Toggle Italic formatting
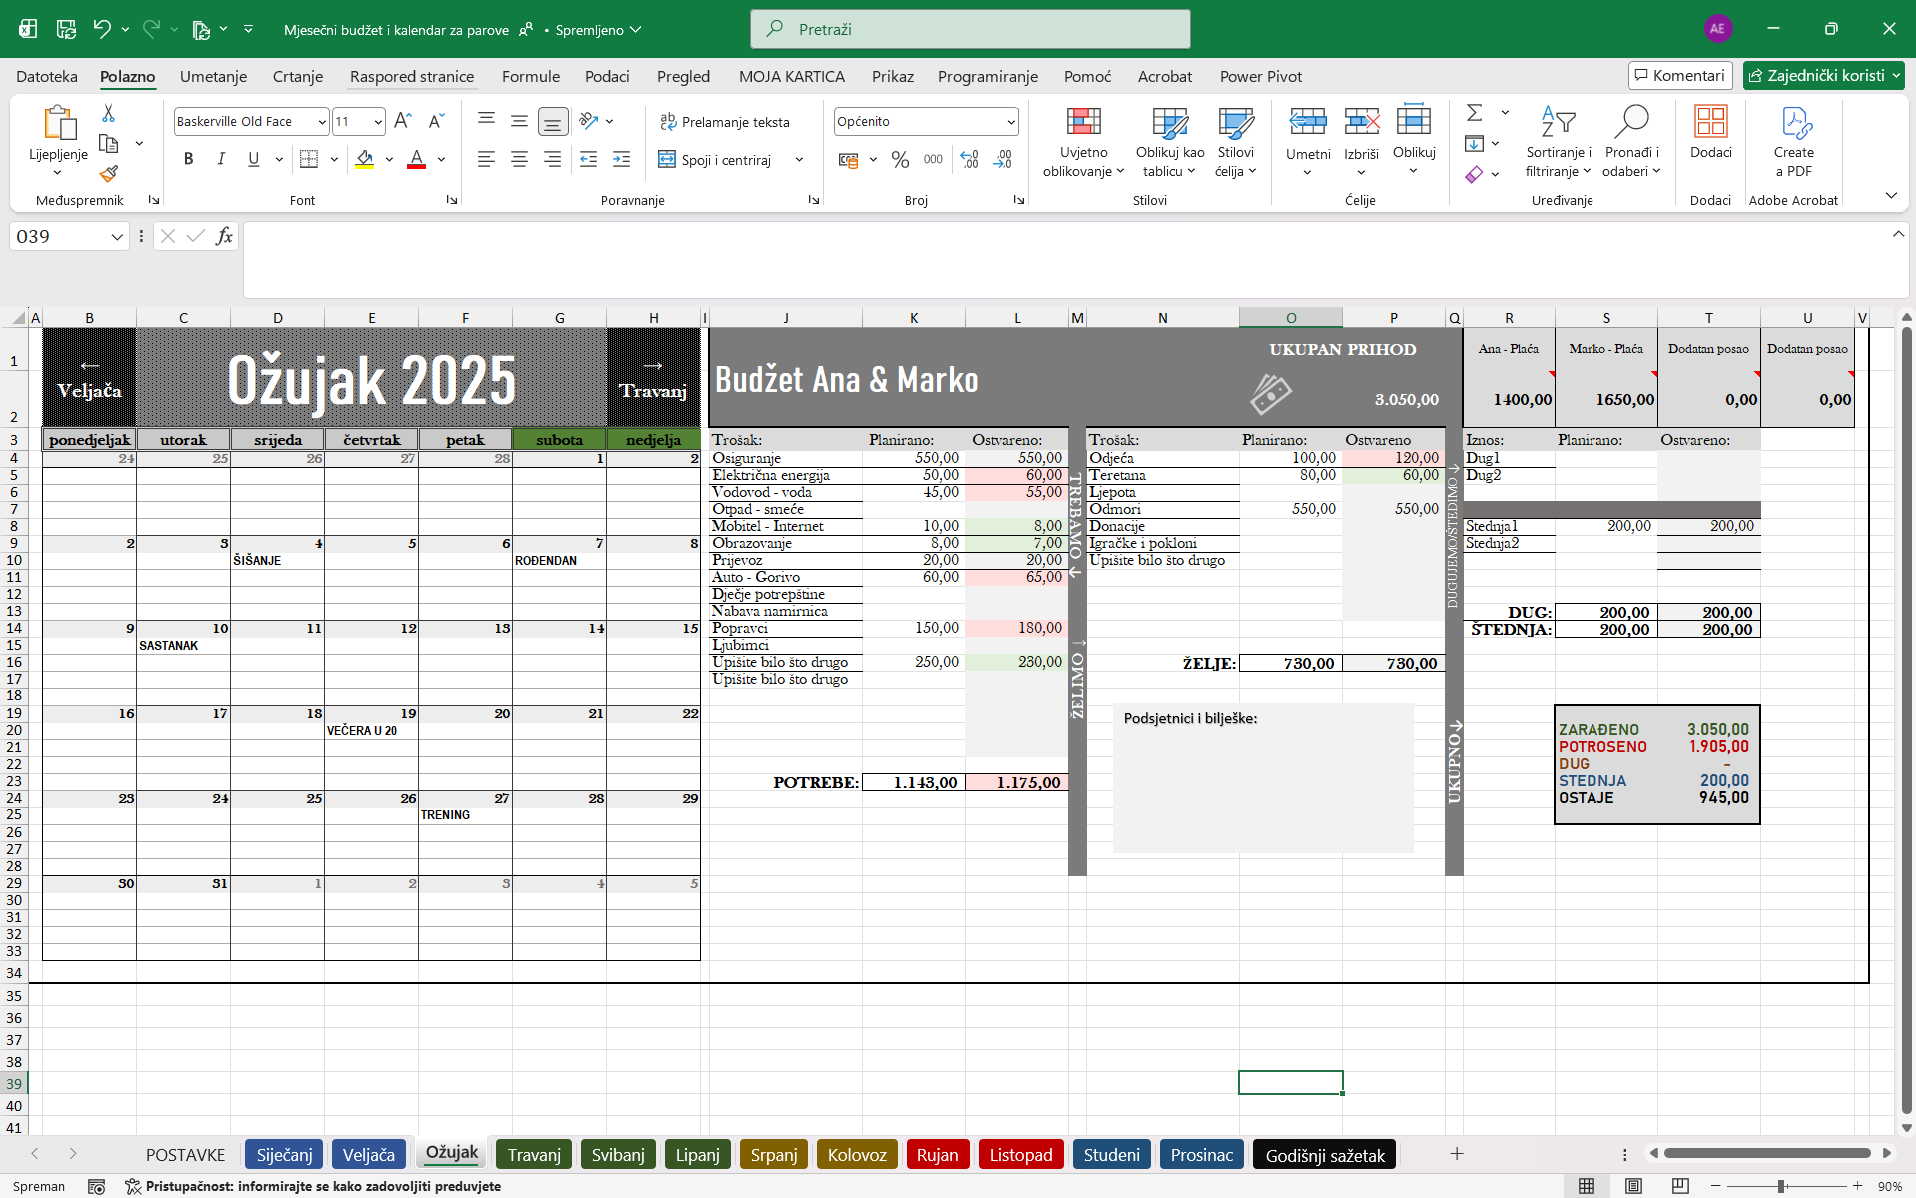 pos(221,159)
